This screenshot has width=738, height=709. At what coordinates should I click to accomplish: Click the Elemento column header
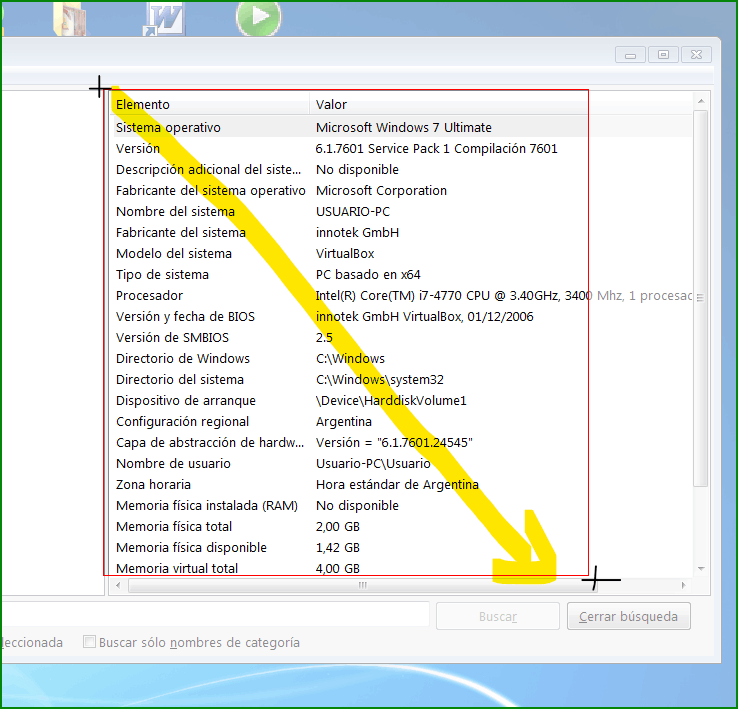[x=210, y=104]
